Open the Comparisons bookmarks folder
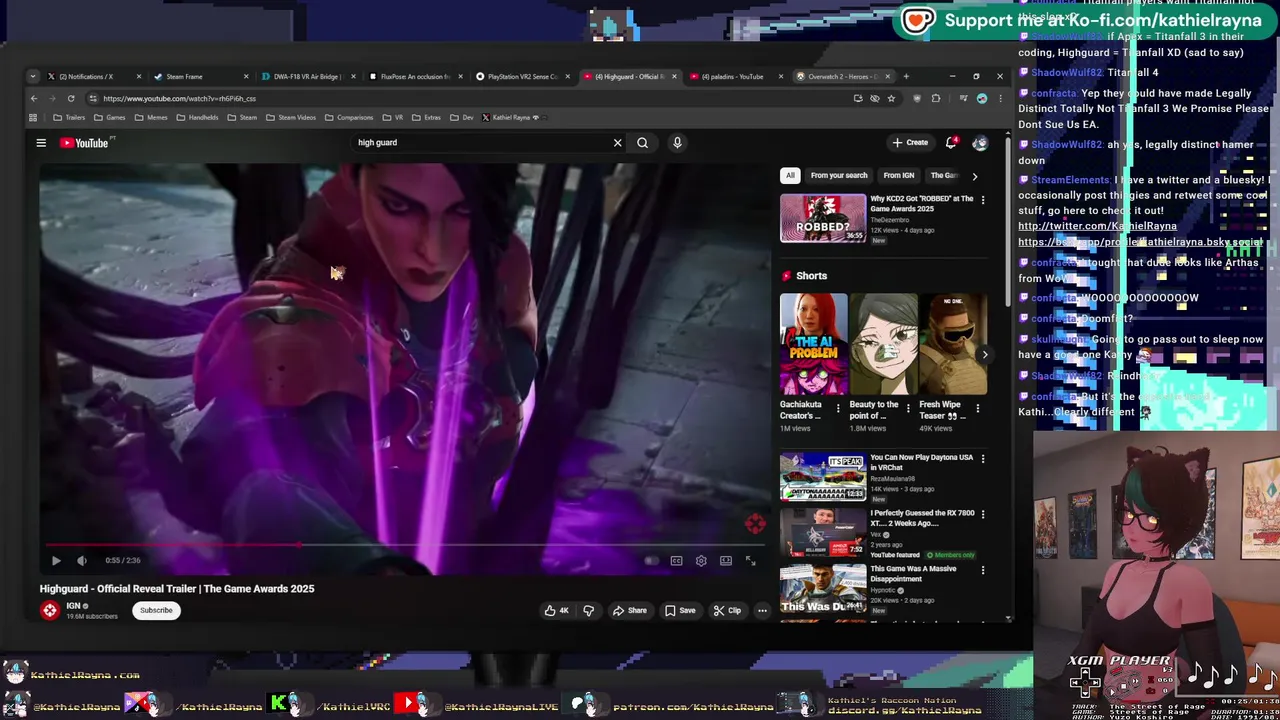The width and height of the screenshot is (1280, 720). tap(349, 118)
